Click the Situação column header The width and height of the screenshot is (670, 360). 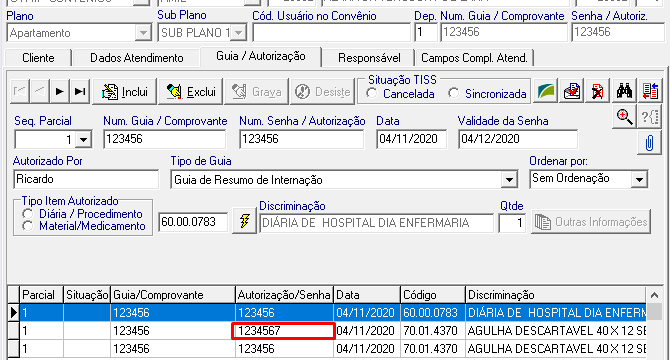tap(87, 295)
